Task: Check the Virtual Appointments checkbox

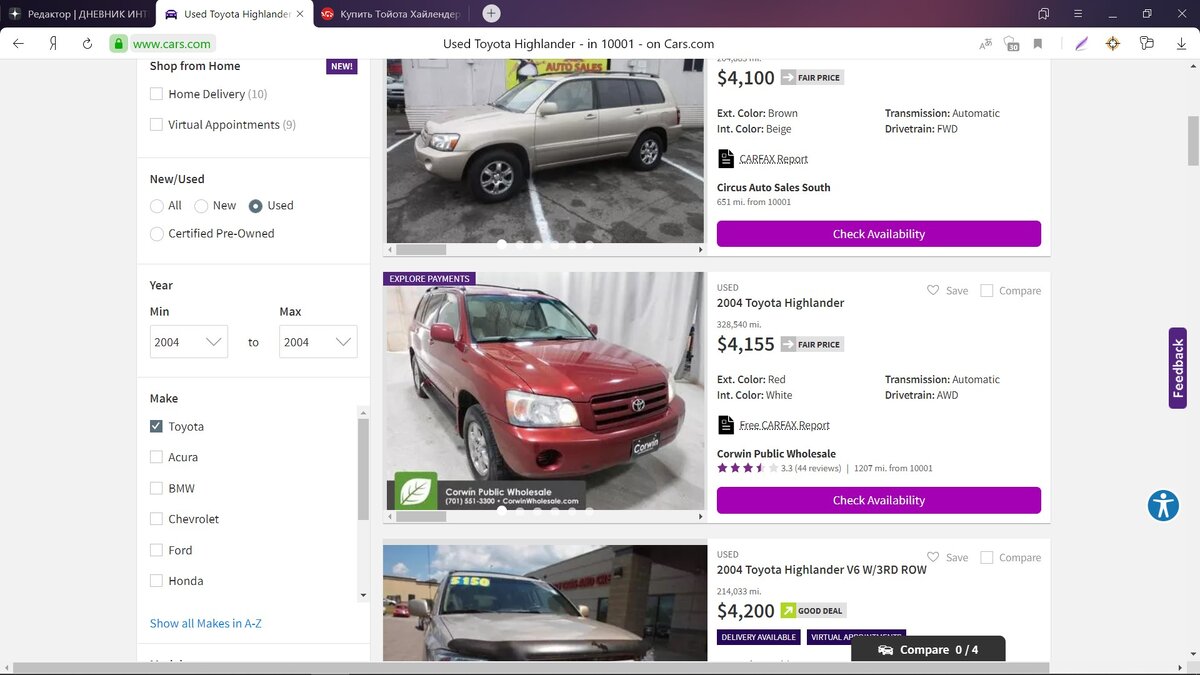Action: [x=156, y=125]
